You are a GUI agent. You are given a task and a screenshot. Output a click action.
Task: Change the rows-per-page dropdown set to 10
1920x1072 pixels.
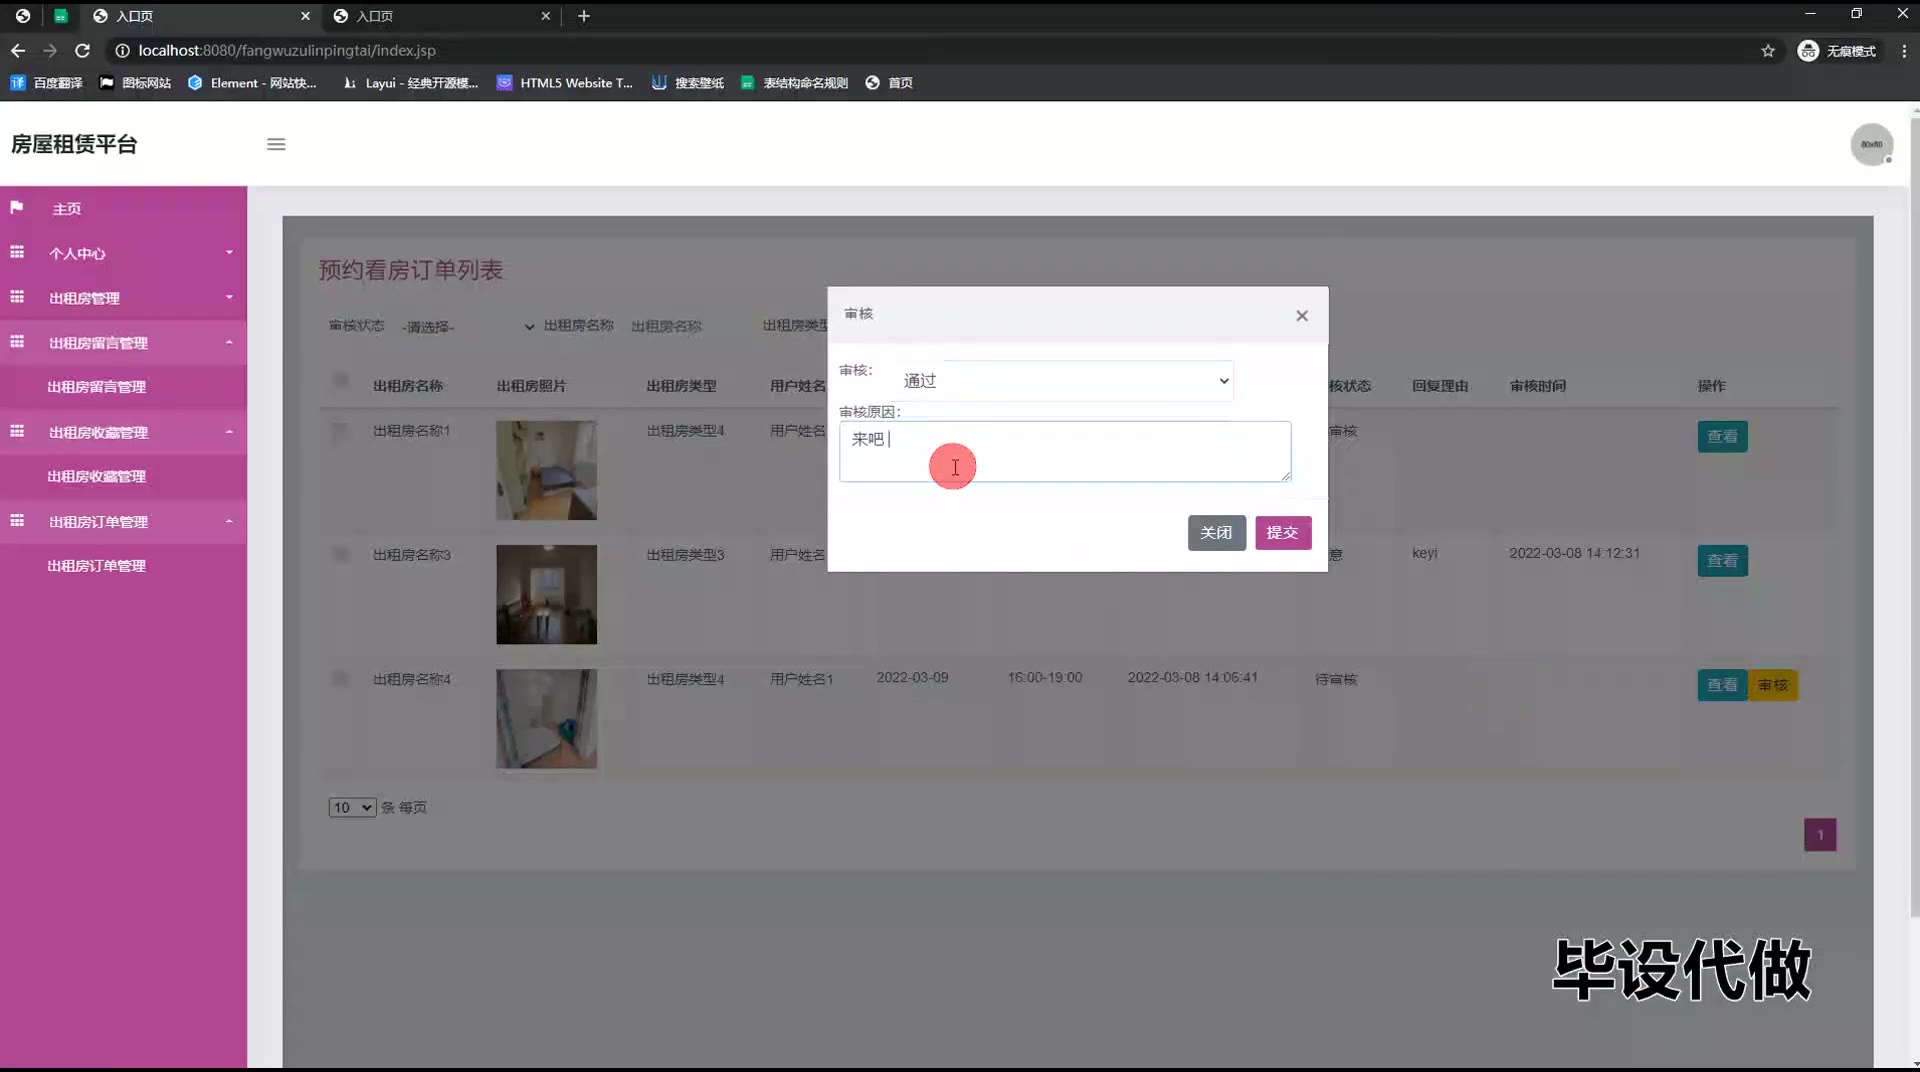click(352, 808)
